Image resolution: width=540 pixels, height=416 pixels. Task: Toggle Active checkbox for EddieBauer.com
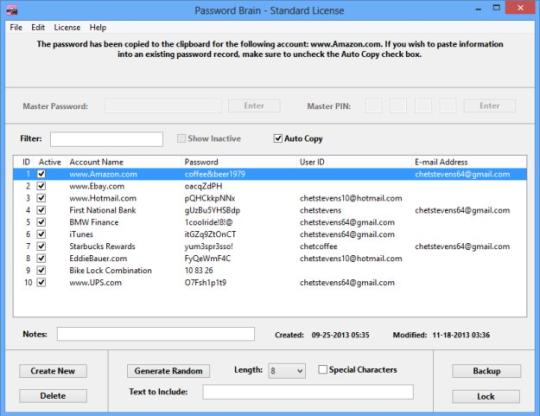(x=41, y=258)
